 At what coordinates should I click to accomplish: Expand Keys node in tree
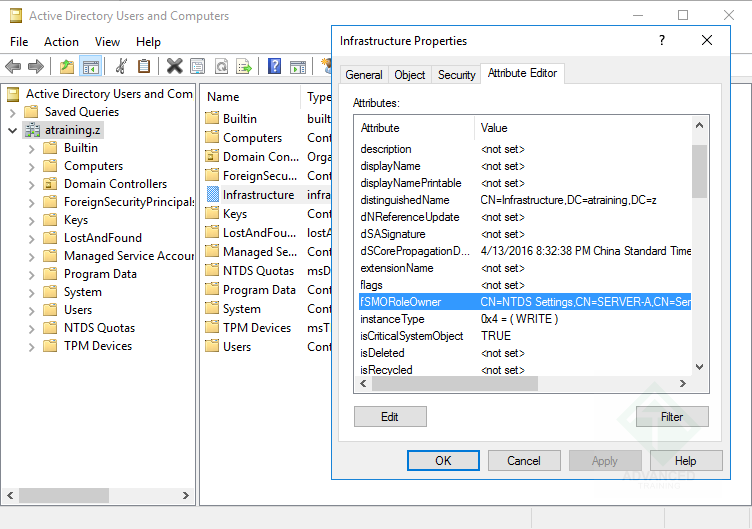click(x=32, y=221)
